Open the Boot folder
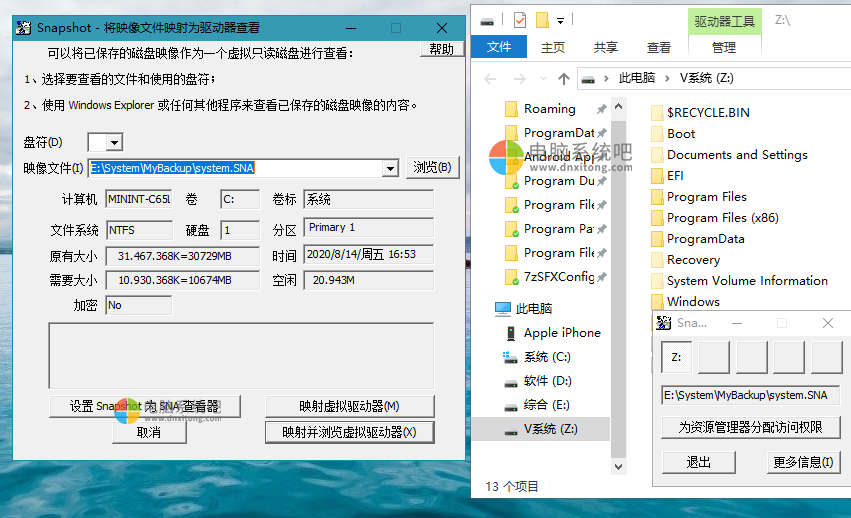 point(673,134)
